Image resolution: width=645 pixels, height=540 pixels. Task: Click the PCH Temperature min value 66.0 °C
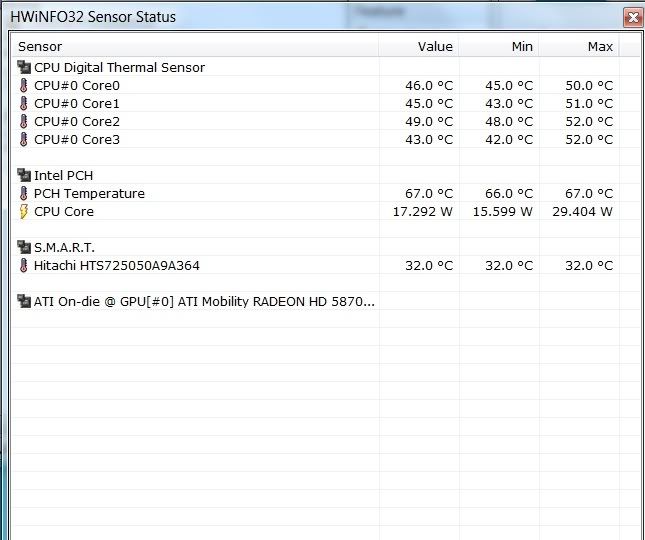tap(509, 194)
